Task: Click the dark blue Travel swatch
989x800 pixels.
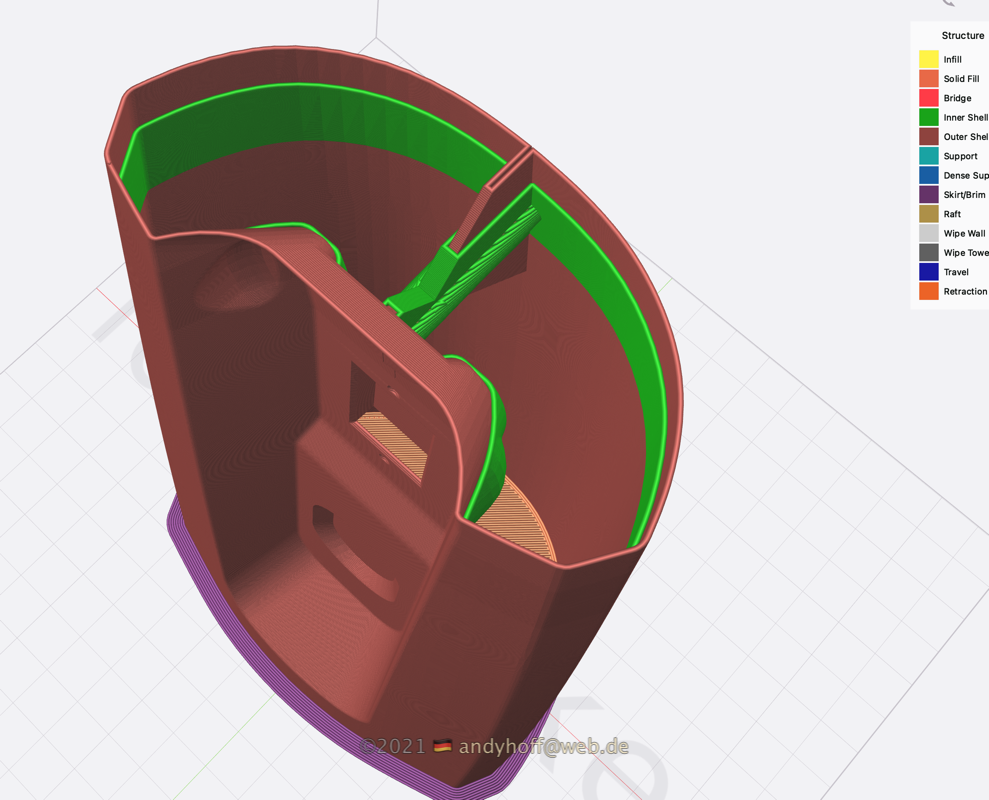Action: pos(929,272)
